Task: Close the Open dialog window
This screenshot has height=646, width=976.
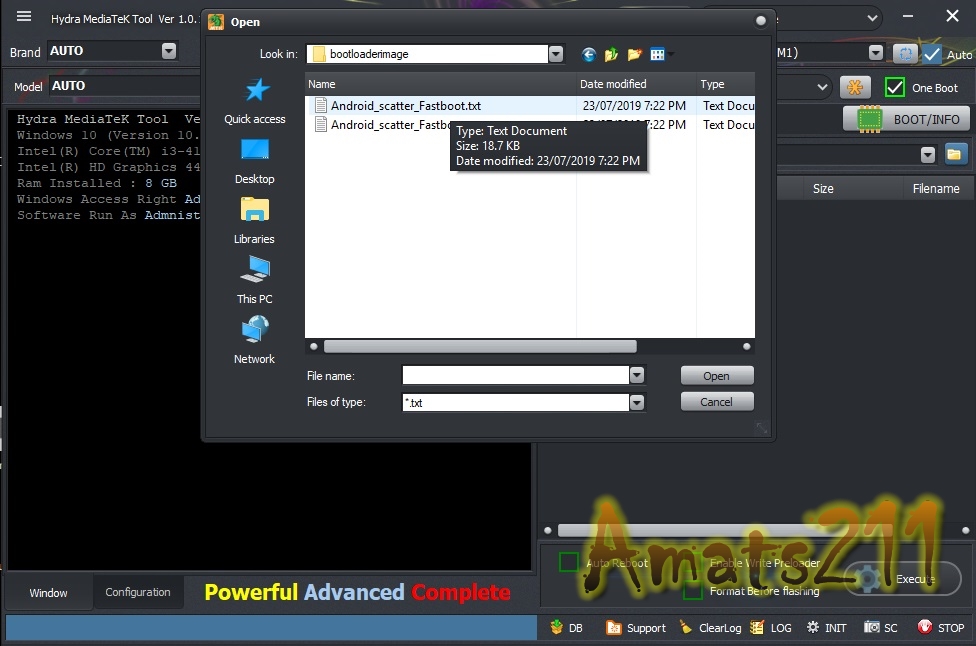Action: point(761,21)
